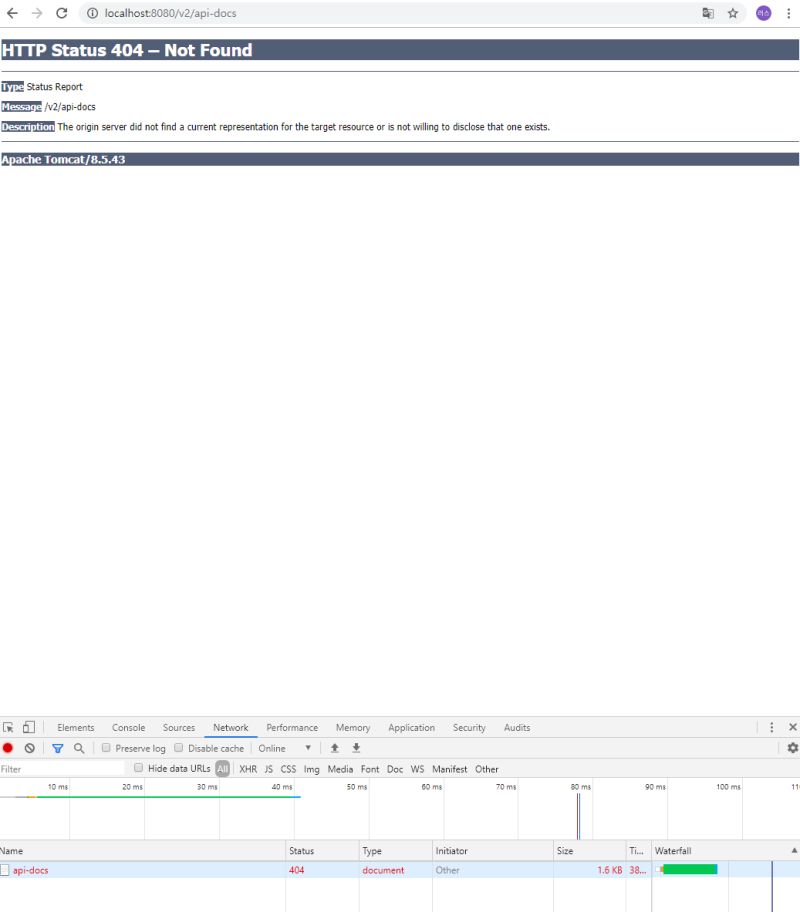Click inside the request Filter field
This screenshot has height=912, width=800.
[x=60, y=768]
